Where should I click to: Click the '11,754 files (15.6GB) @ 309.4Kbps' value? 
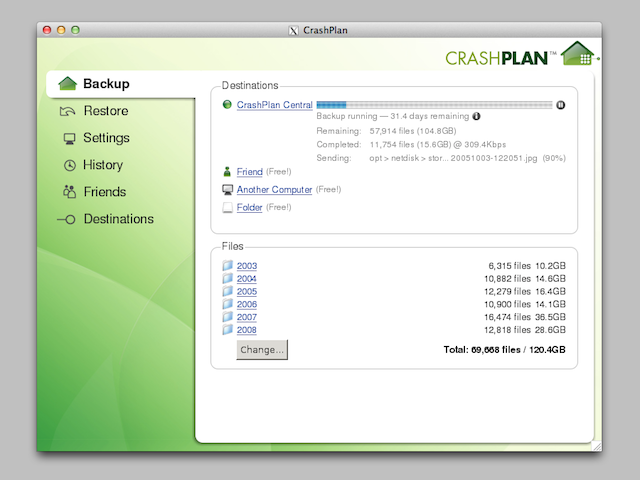(x=438, y=144)
